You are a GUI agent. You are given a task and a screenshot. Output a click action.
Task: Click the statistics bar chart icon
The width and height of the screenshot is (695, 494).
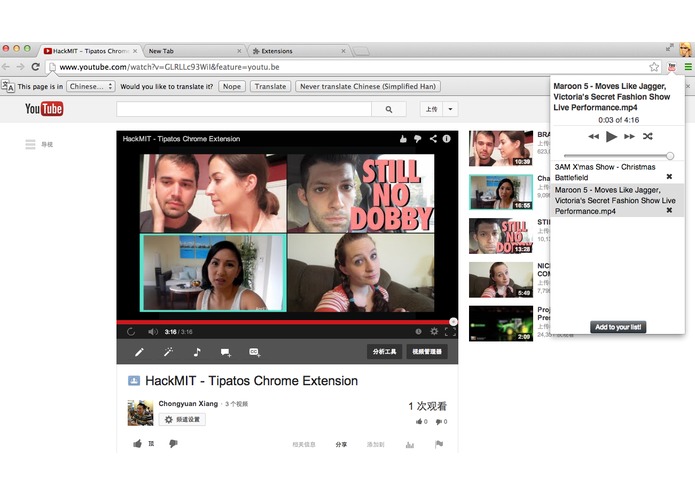click(410, 444)
